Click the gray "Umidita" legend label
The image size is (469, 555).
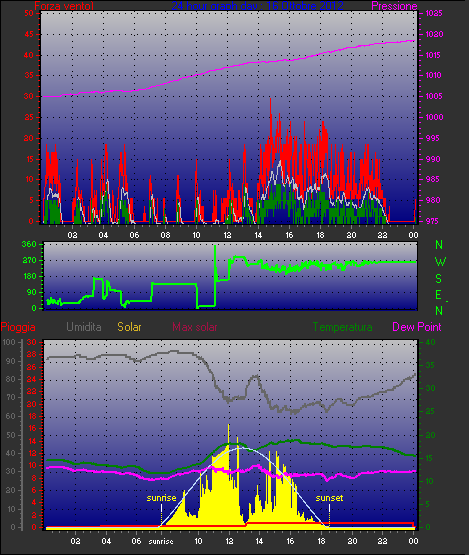tap(84, 327)
